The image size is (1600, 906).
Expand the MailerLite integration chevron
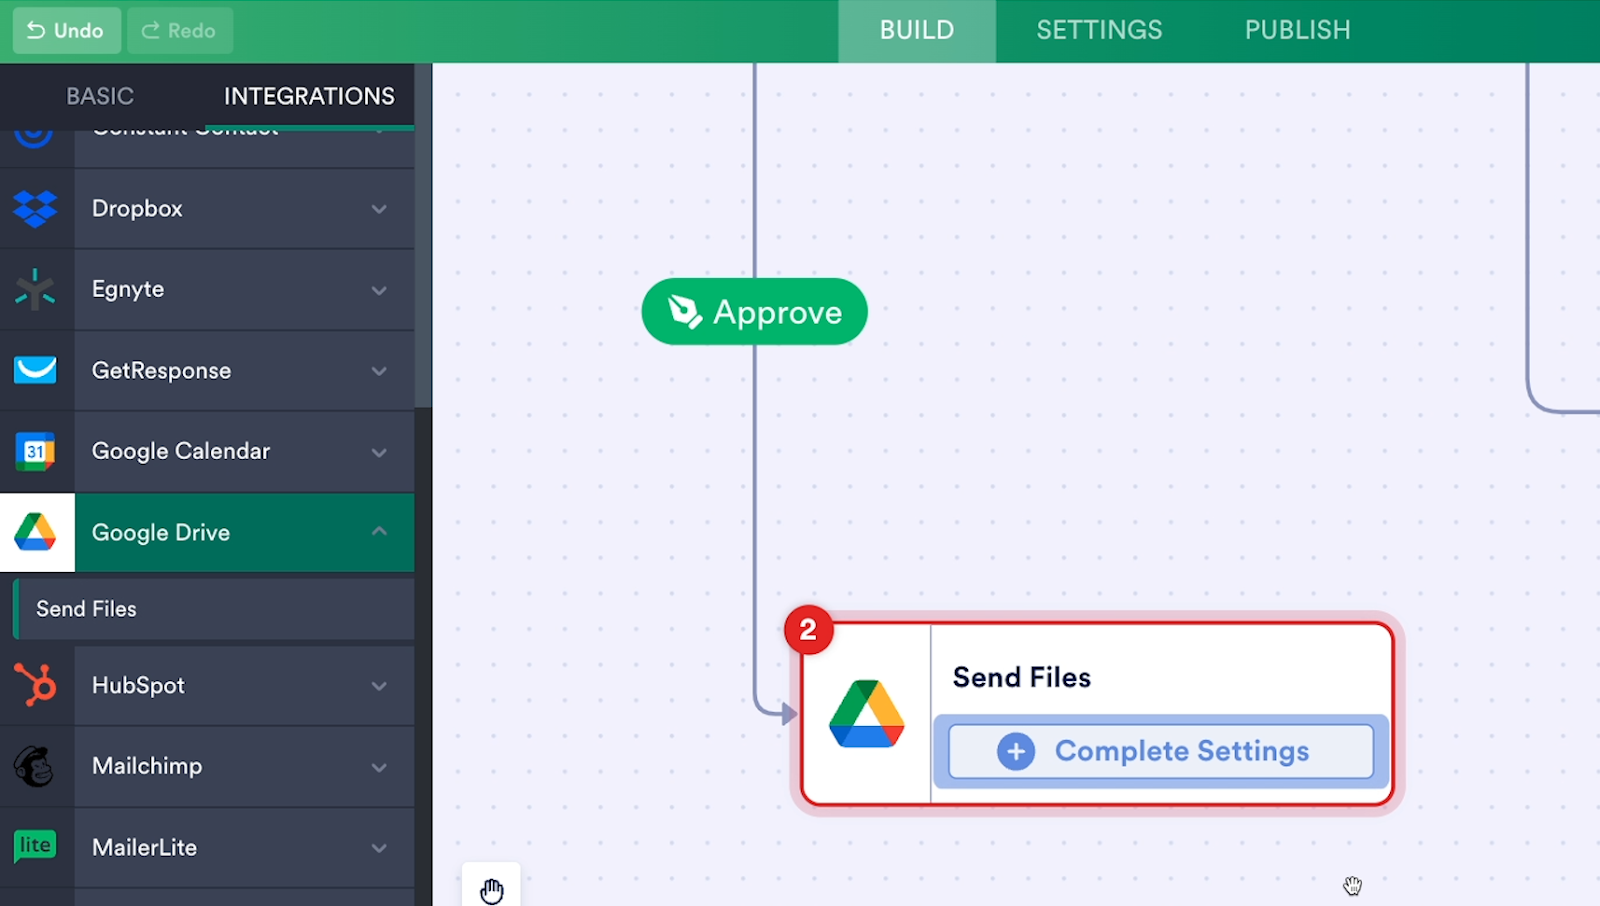(379, 848)
